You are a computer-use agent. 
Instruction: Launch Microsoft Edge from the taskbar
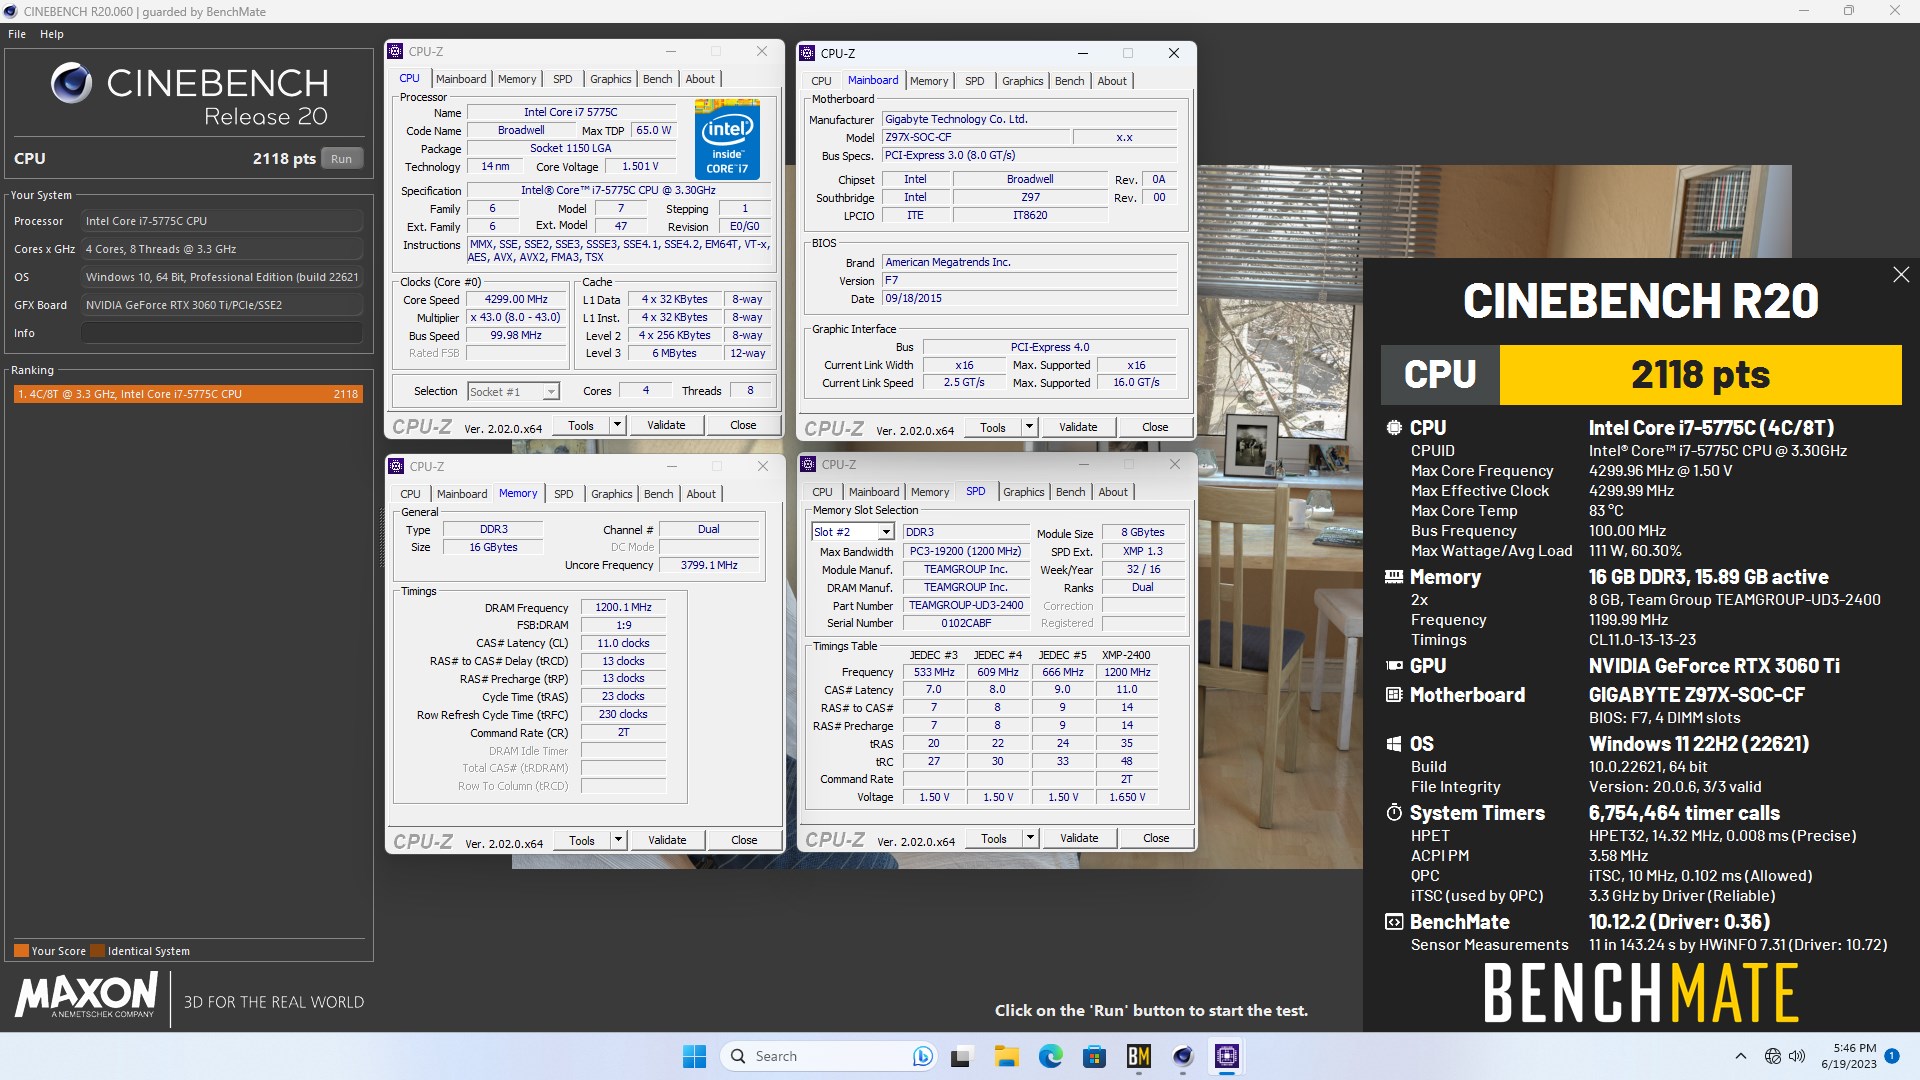coord(1050,1056)
